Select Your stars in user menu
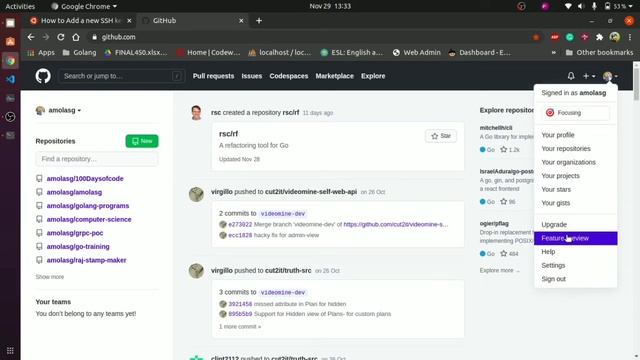 pyautogui.click(x=576, y=189)
